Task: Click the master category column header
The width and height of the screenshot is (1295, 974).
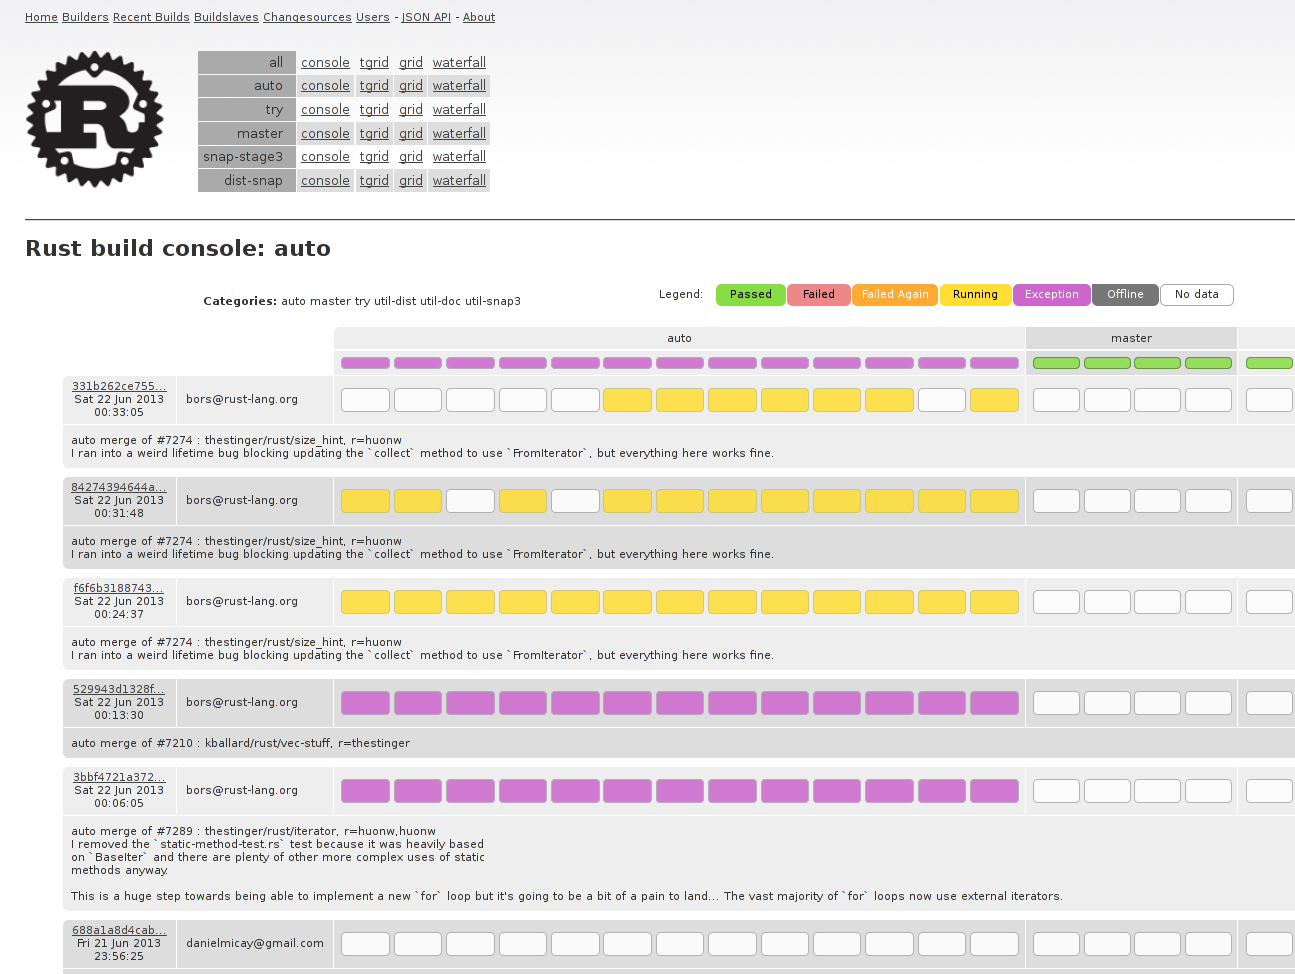Action: coord(1131,338)
